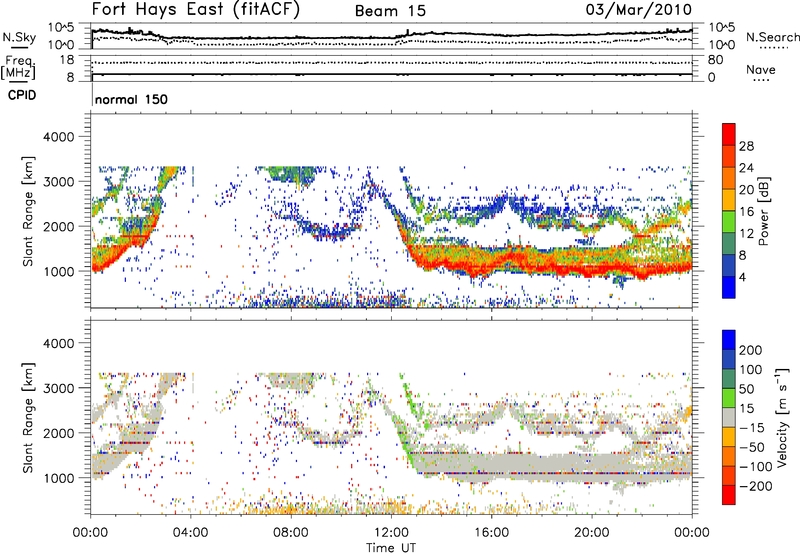Pick the light green 12–16 dB power swatch

pyautogui.click(x=729, y=221)
